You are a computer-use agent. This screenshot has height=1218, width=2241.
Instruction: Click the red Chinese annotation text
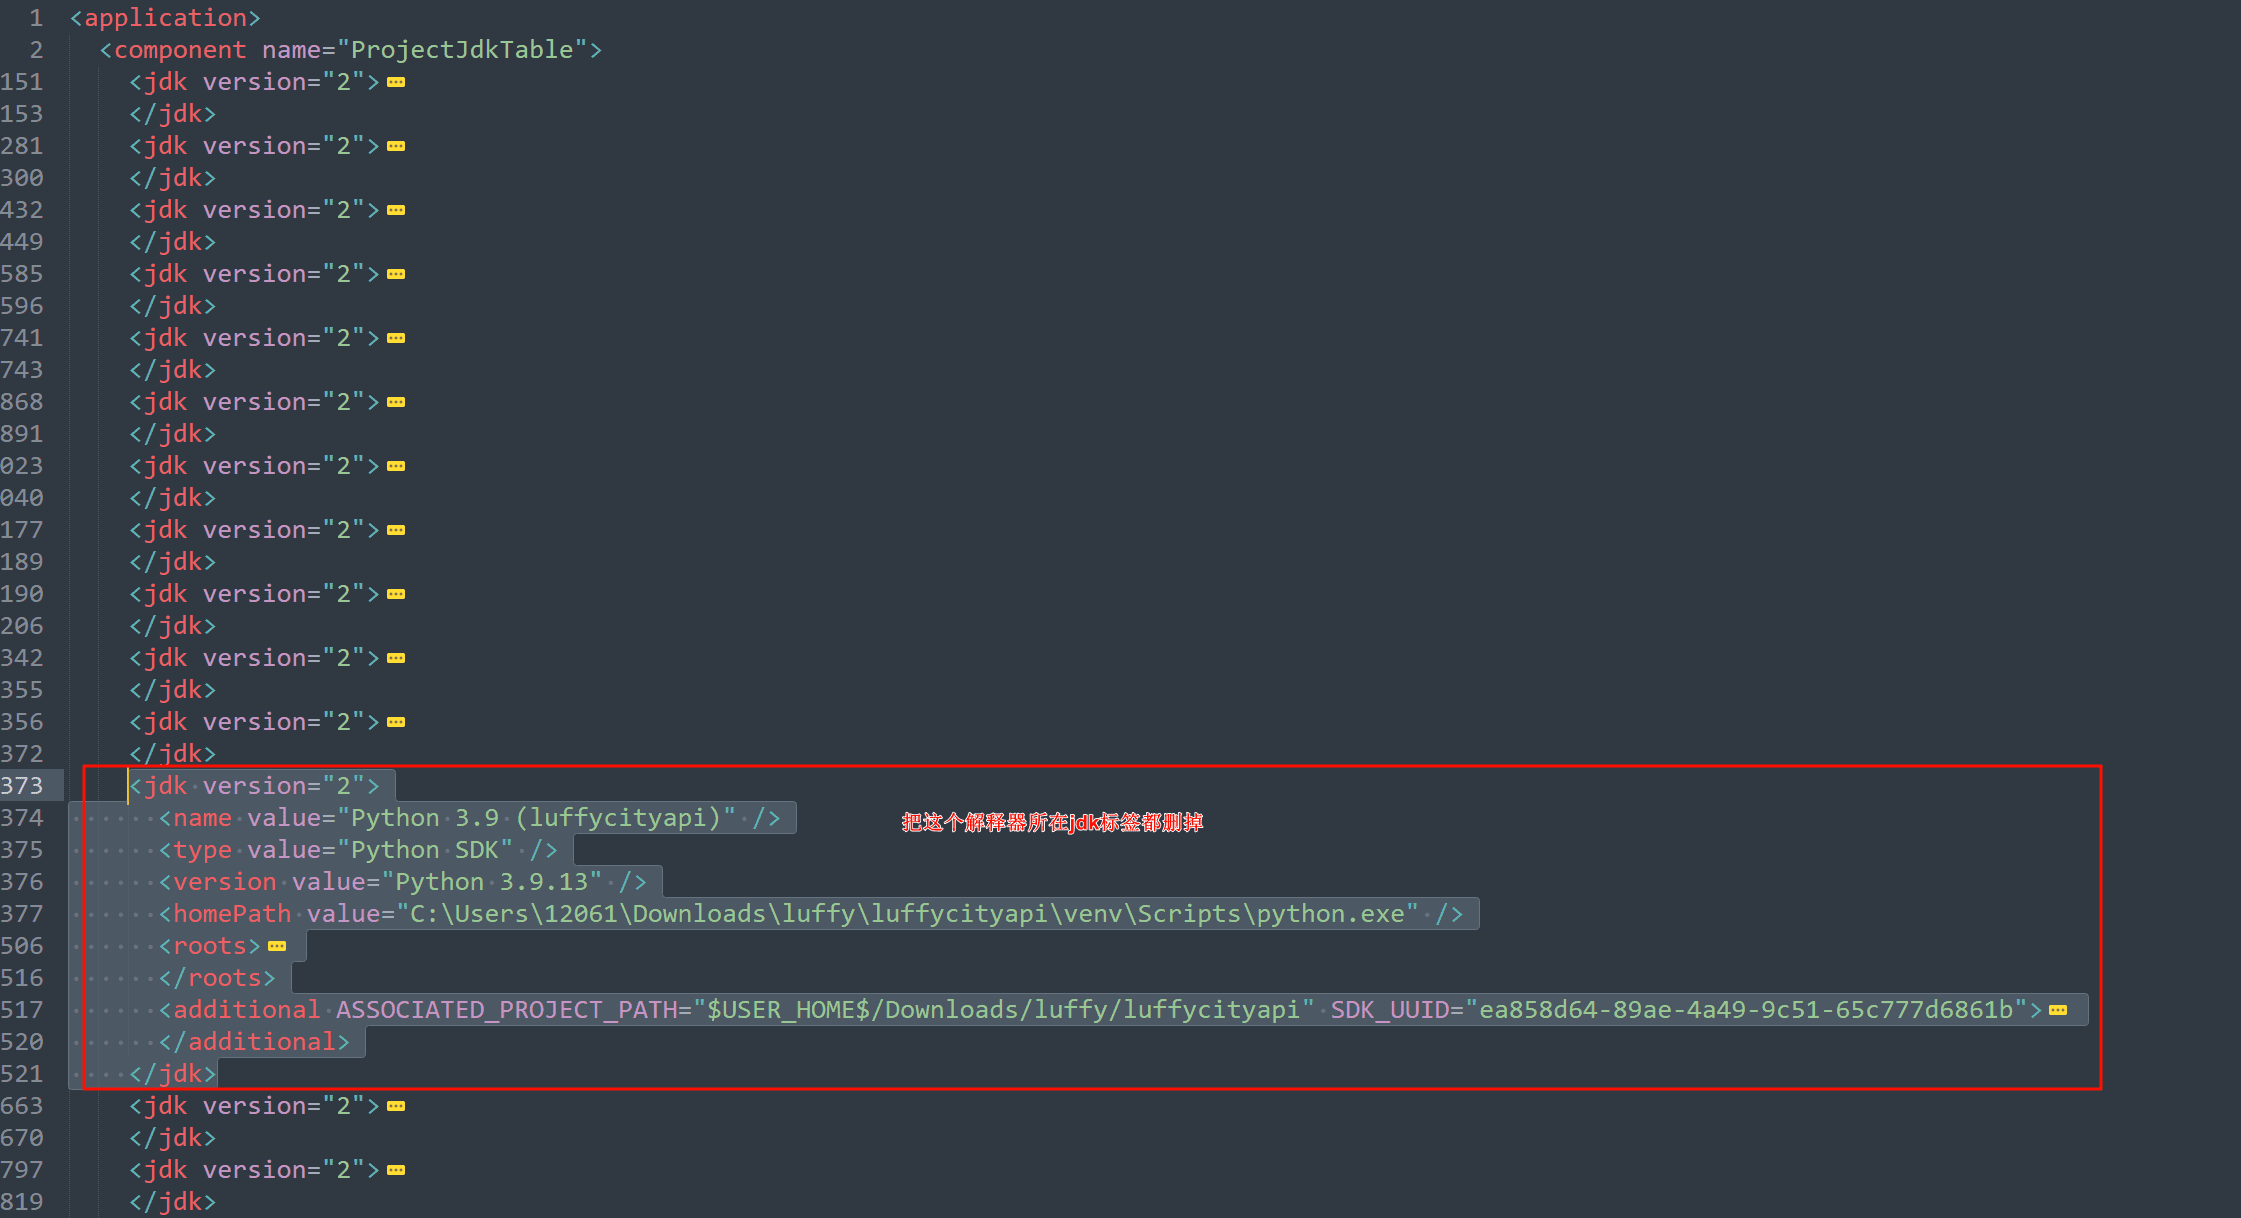(1052, 822)
